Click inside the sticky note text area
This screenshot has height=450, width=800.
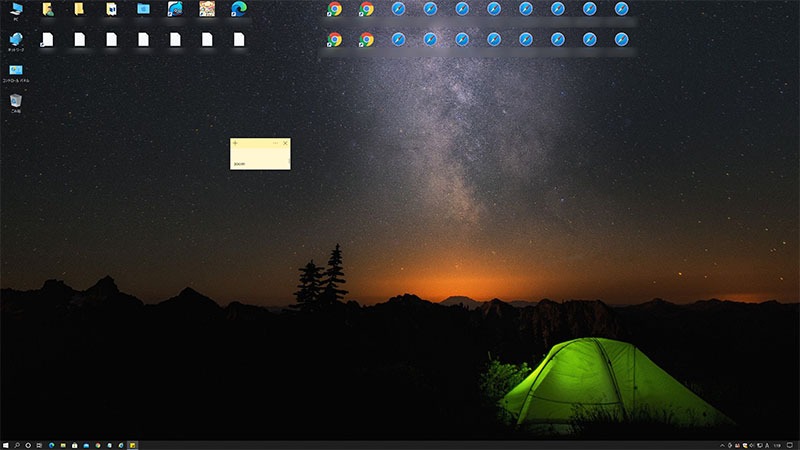click(x=260, y=159)
